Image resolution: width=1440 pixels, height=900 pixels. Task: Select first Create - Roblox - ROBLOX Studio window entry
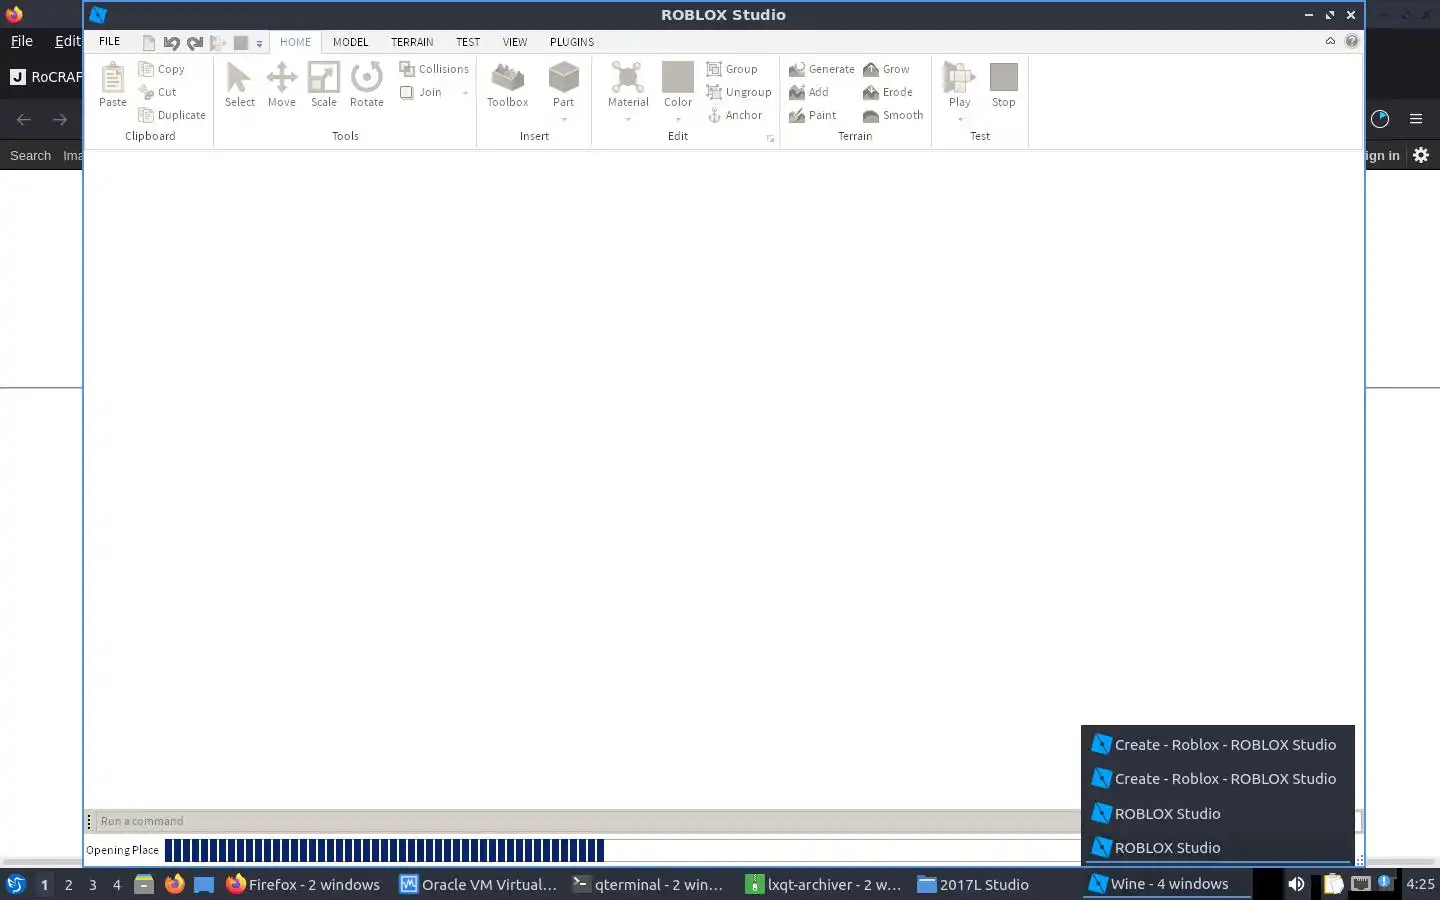tap(1218, 745)
